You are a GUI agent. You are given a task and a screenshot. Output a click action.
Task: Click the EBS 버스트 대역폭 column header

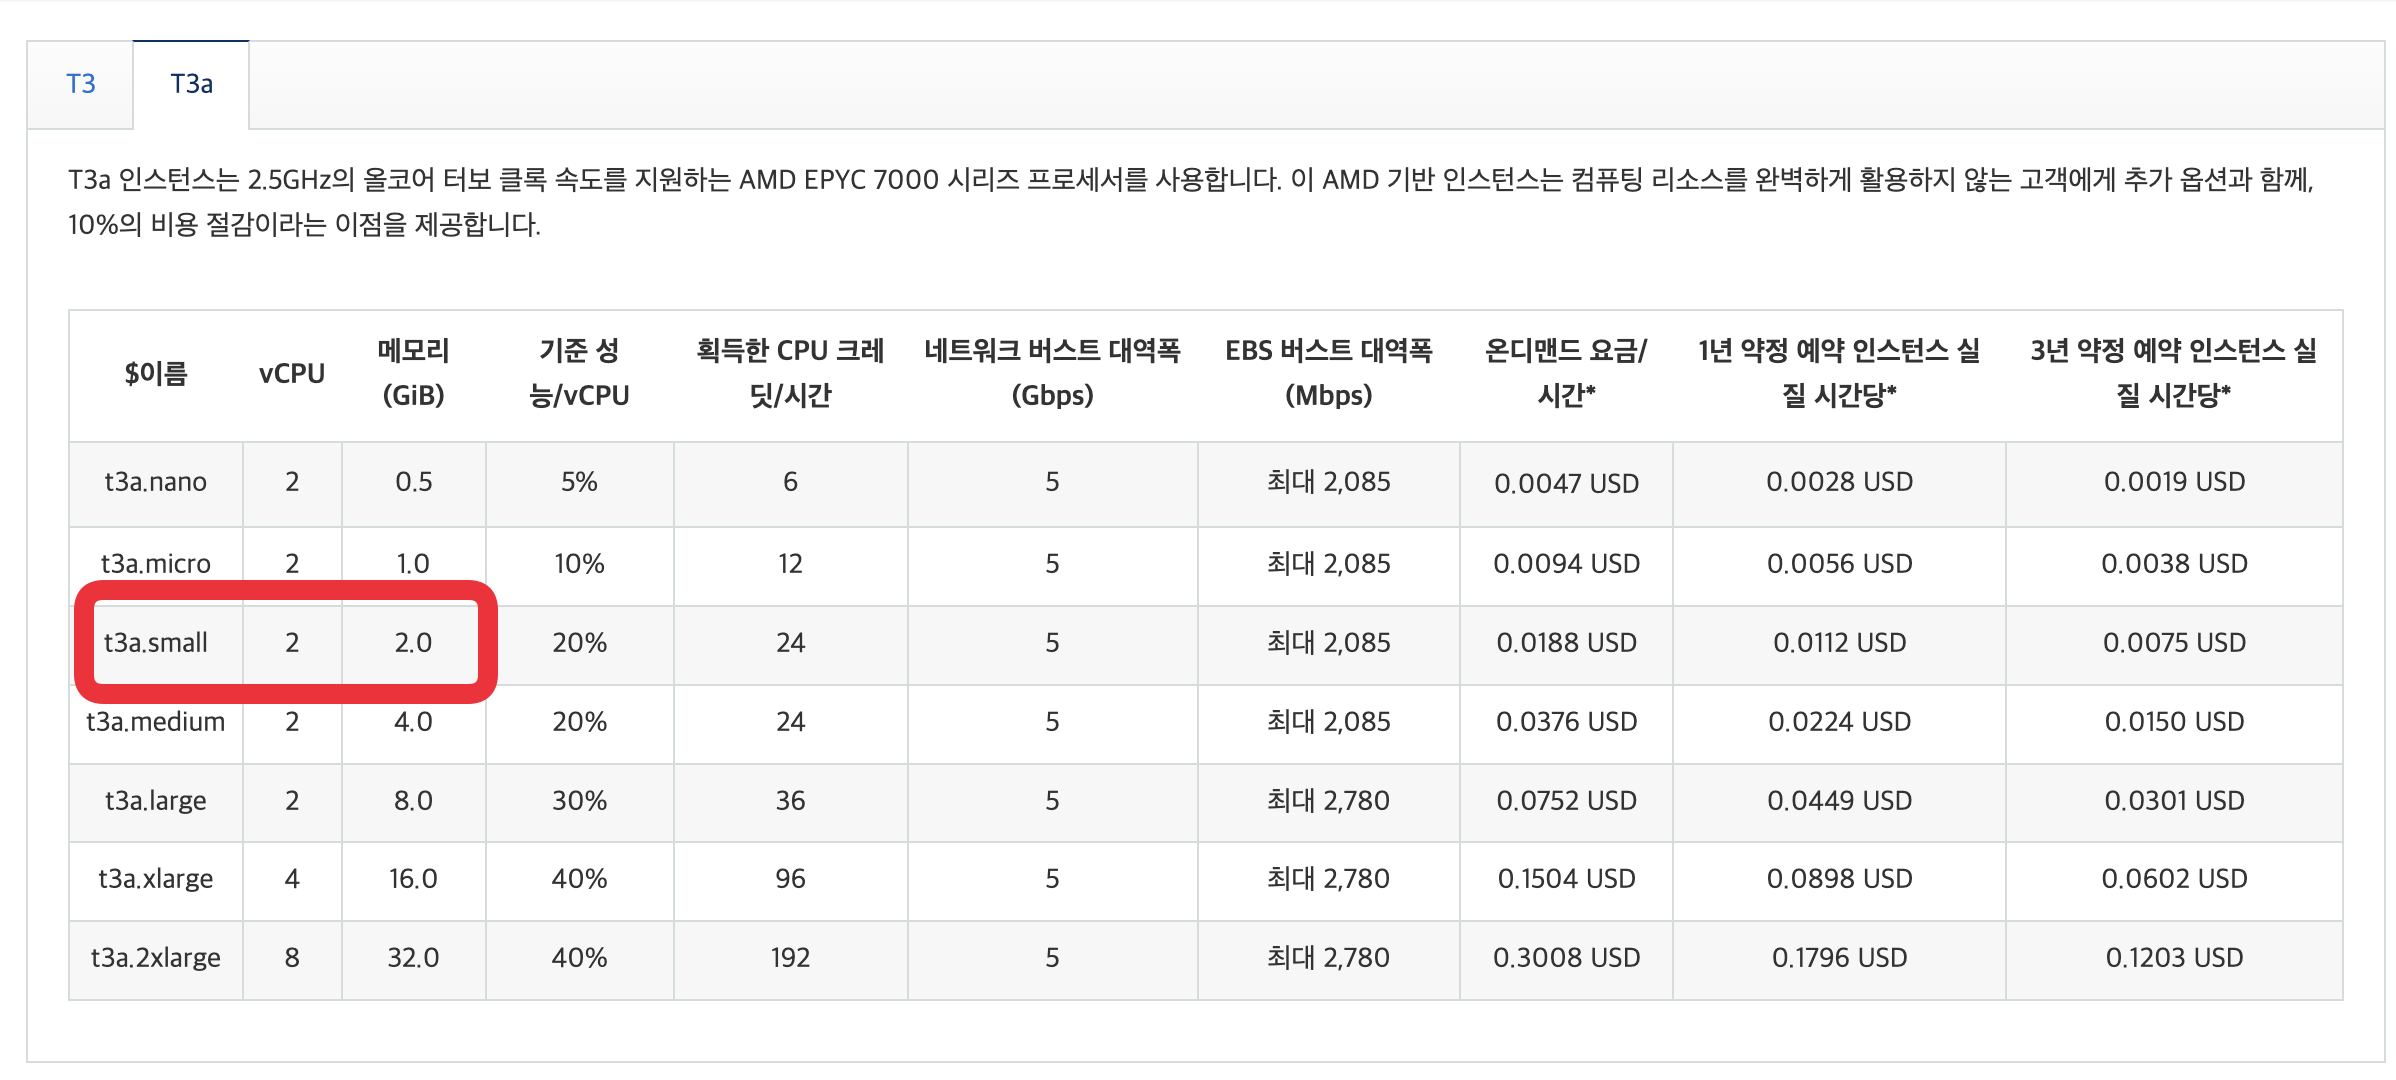[x=1328, y=373]
